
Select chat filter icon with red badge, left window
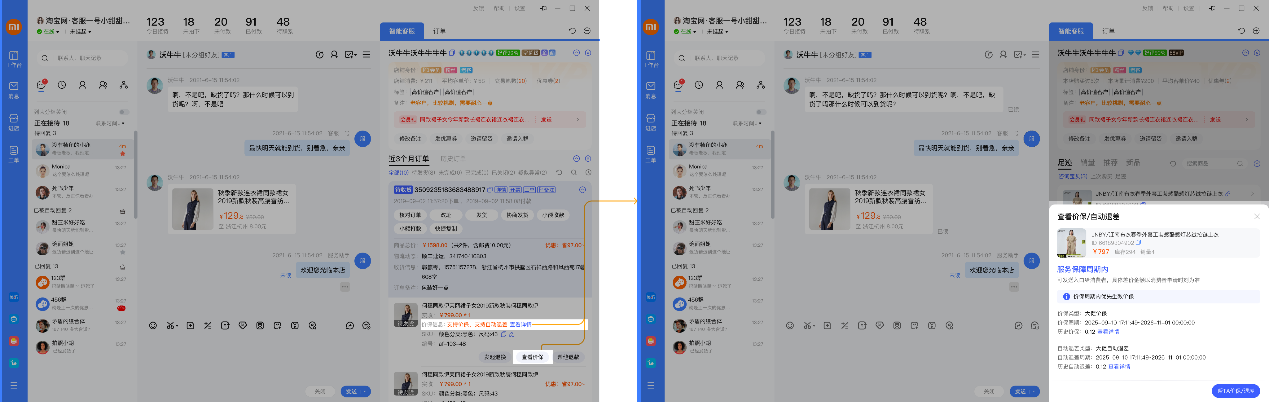pos(44,85)
